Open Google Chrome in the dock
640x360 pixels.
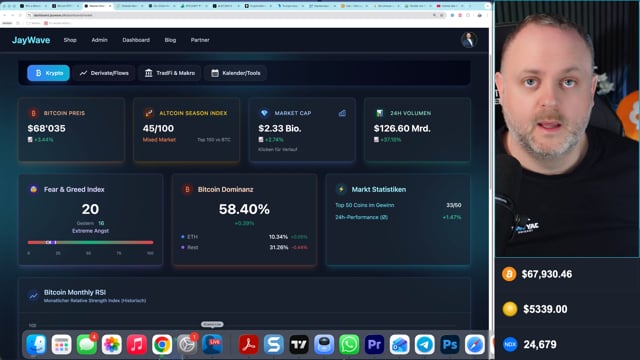pos(162,345)
